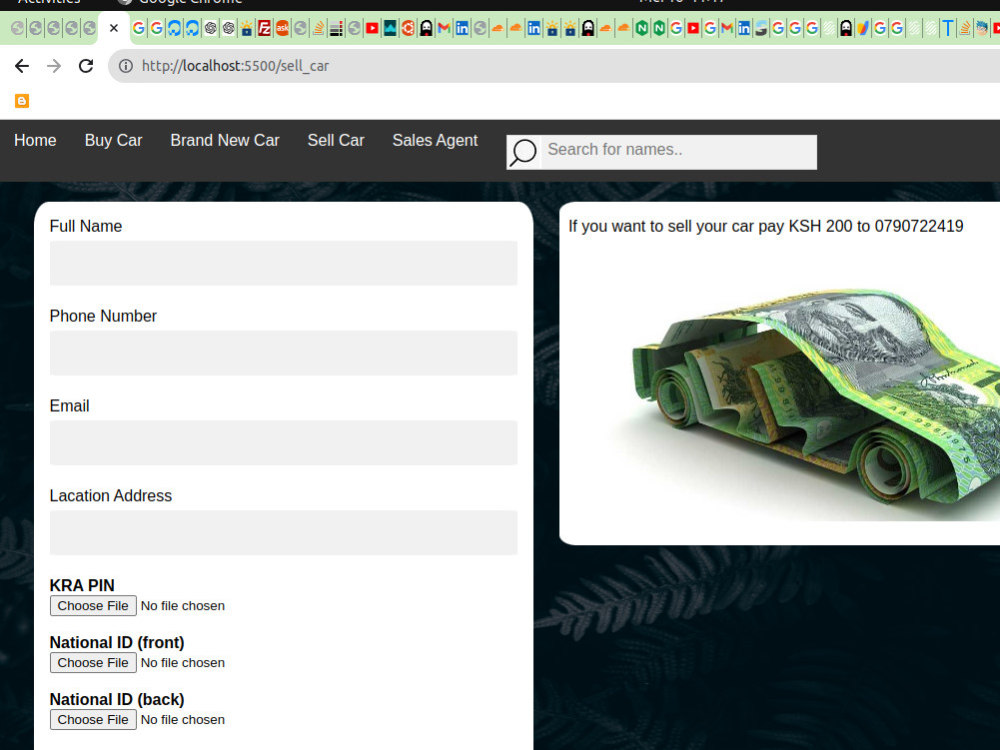The image size is (1000, 750).
Task: Open the blue-haired avatar tab
Action: click(x=982, y=28)
